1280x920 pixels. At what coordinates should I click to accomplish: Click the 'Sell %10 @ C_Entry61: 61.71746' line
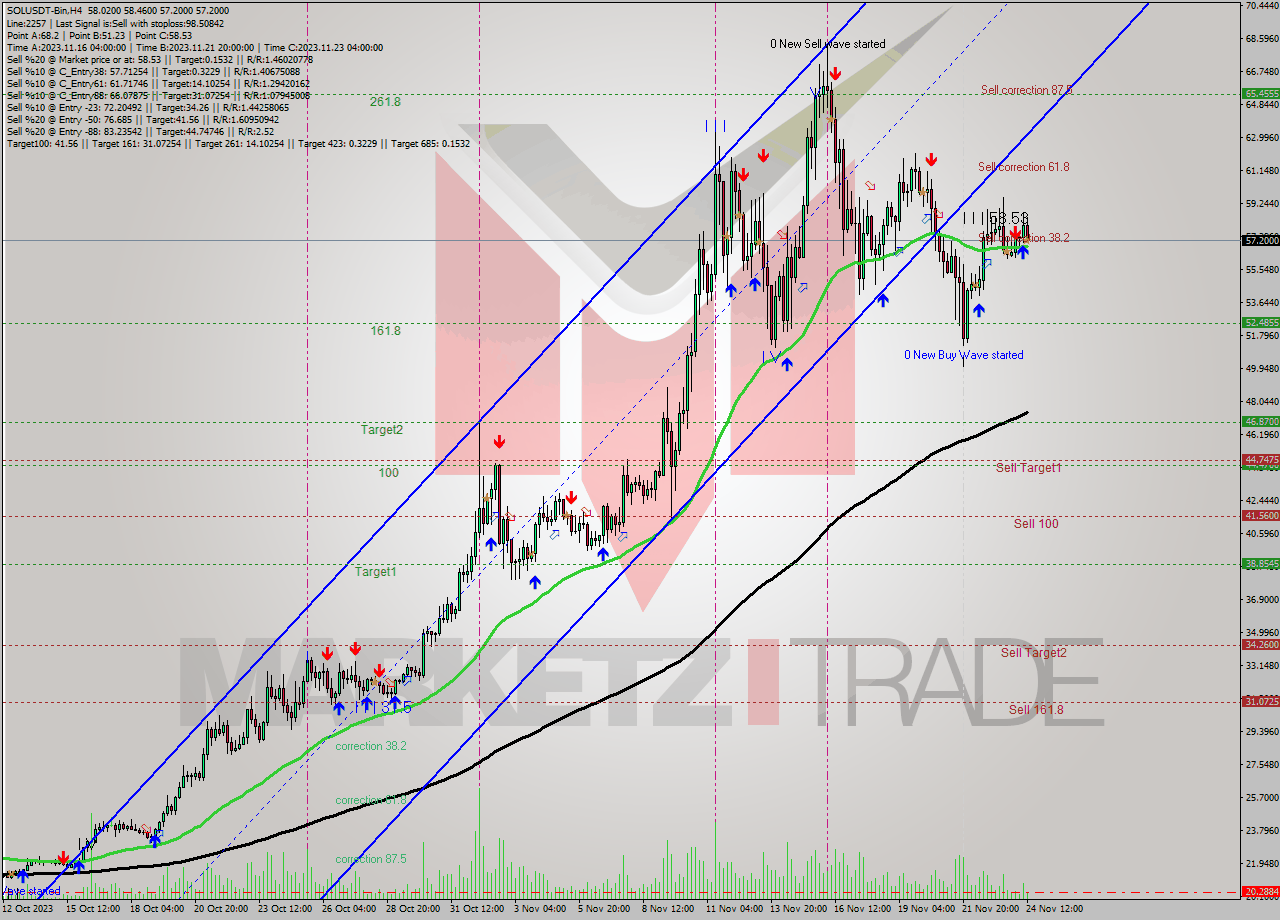click(x=158, y=84)
